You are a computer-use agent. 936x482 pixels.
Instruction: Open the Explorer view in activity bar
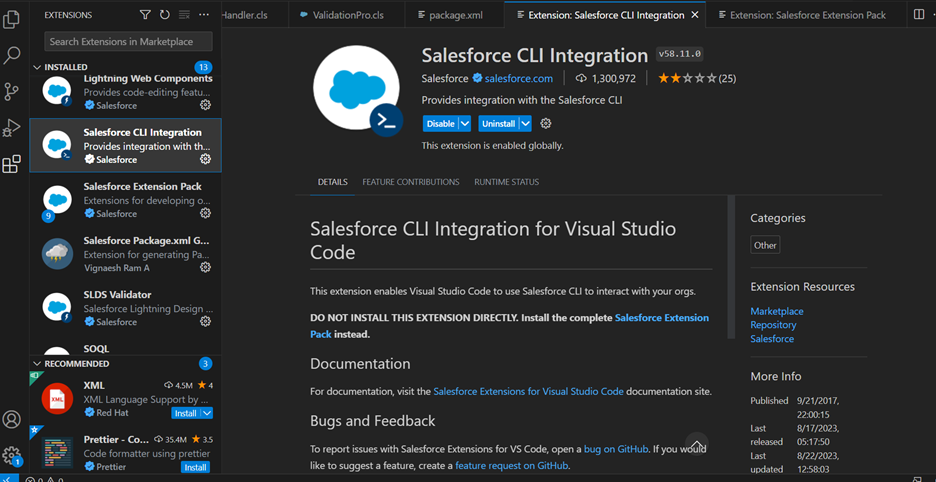click(11, 19)
